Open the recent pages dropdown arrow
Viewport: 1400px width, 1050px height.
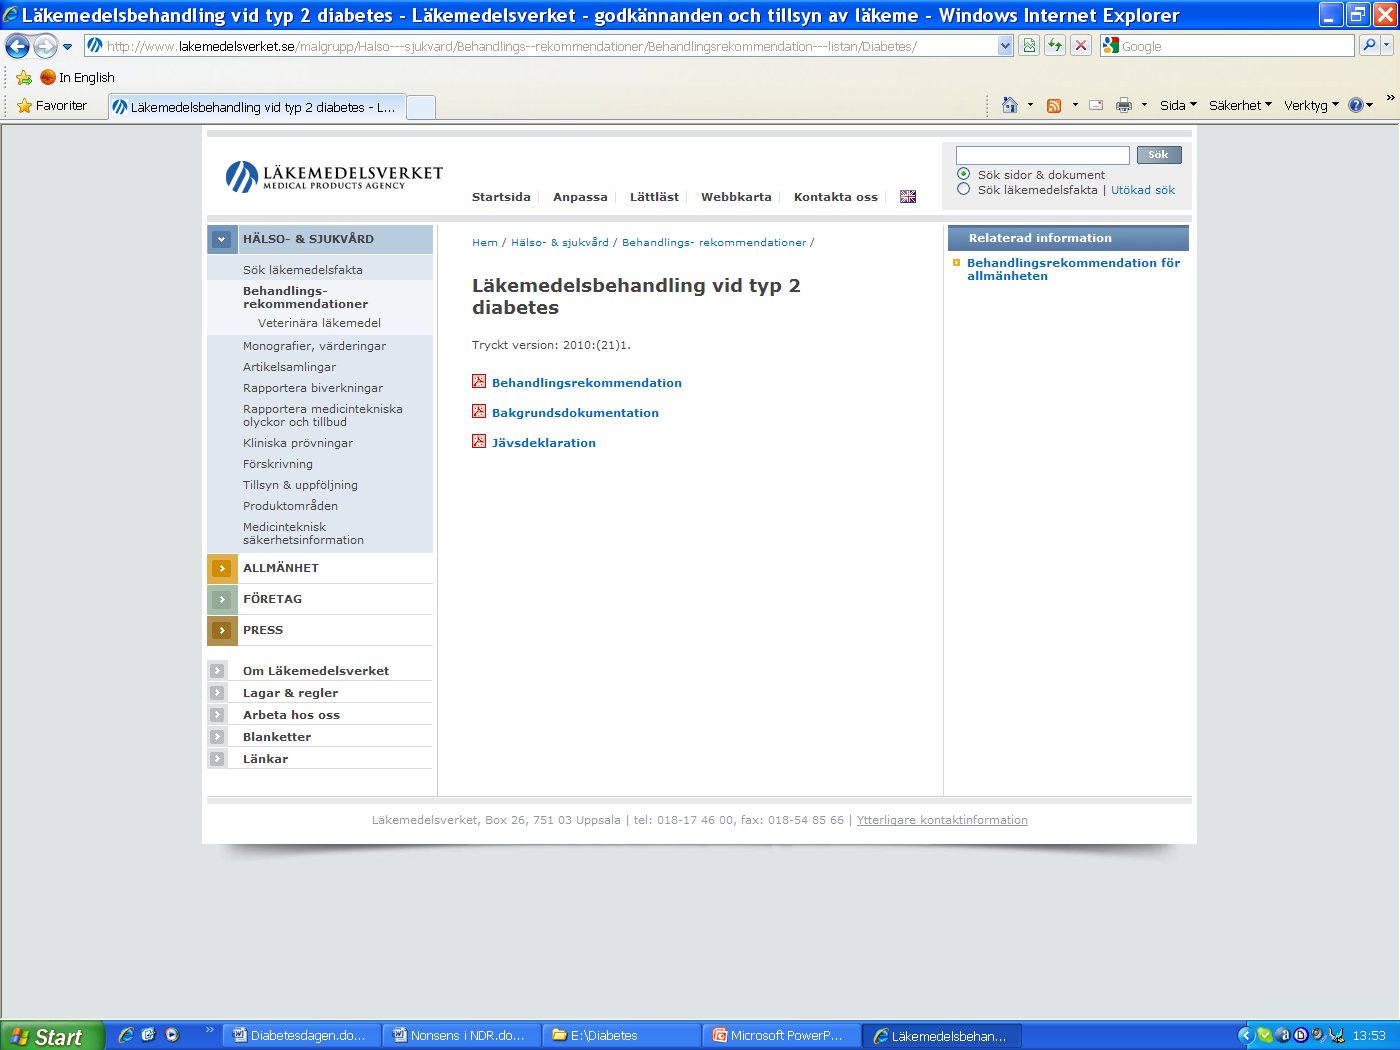click(x=67, y=46)
